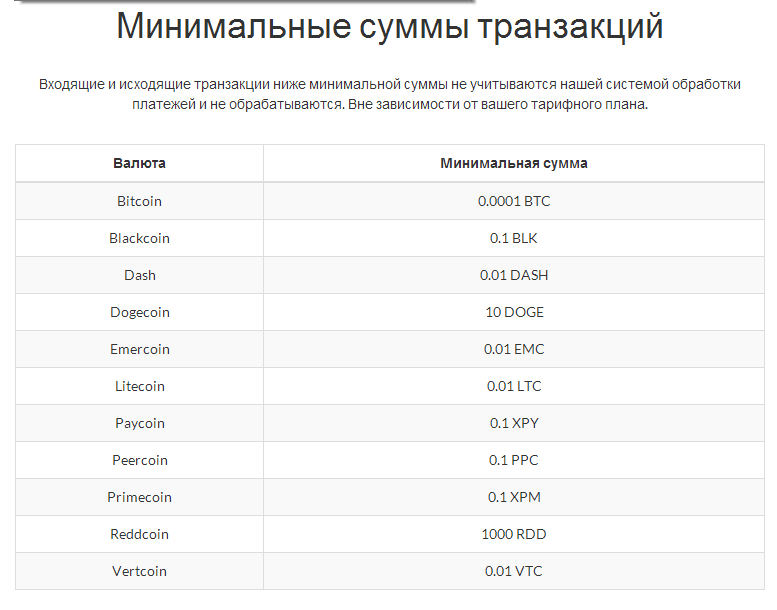Select the Dash currency cell
The image size is (777, 610).
[139, 275]
